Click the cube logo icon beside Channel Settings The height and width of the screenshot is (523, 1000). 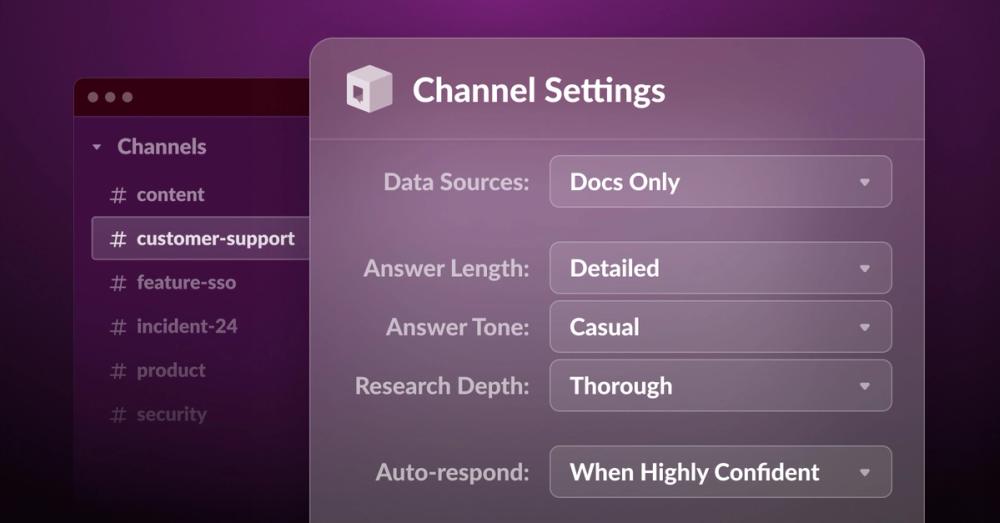369,89
